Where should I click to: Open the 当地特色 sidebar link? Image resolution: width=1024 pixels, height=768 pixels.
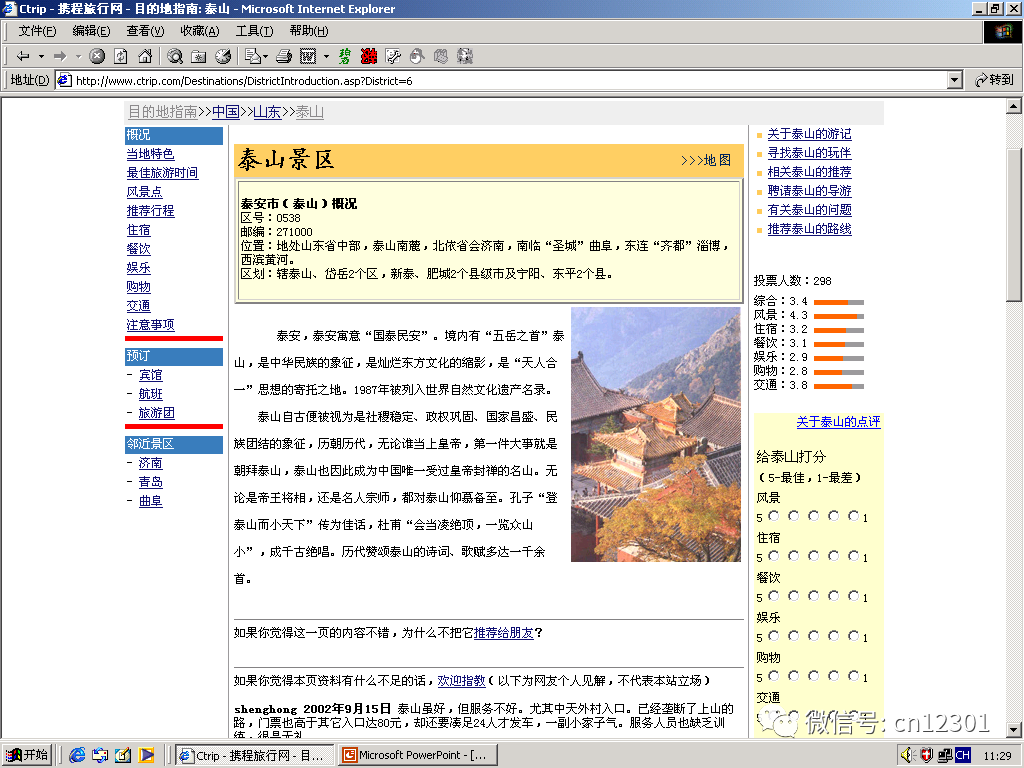(x=150, y=153)
